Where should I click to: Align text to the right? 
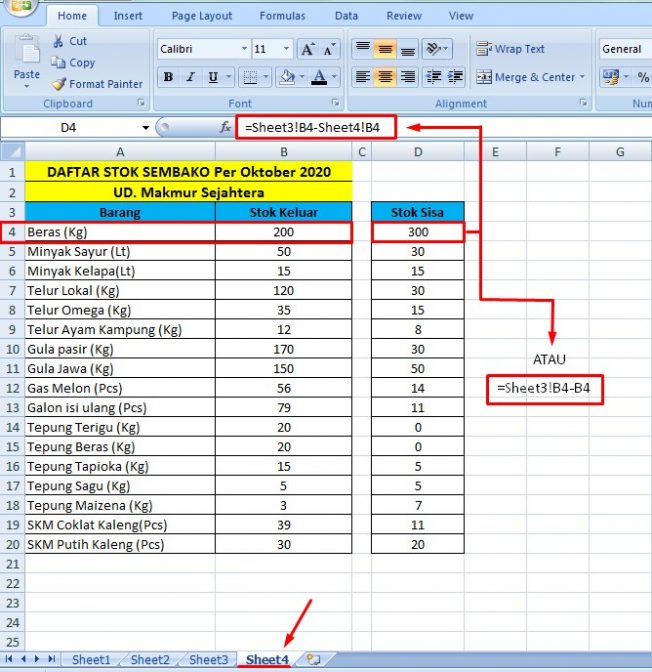[407, 77]
